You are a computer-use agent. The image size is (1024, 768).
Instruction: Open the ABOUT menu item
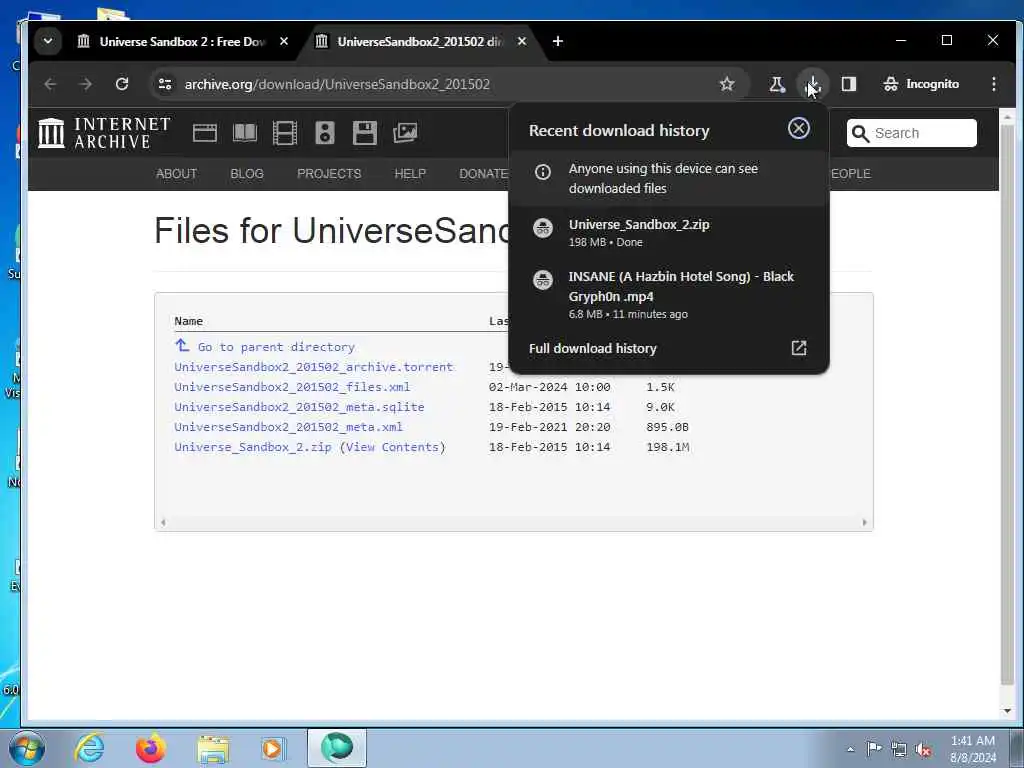pyautogui.click(x=176, y=174)
